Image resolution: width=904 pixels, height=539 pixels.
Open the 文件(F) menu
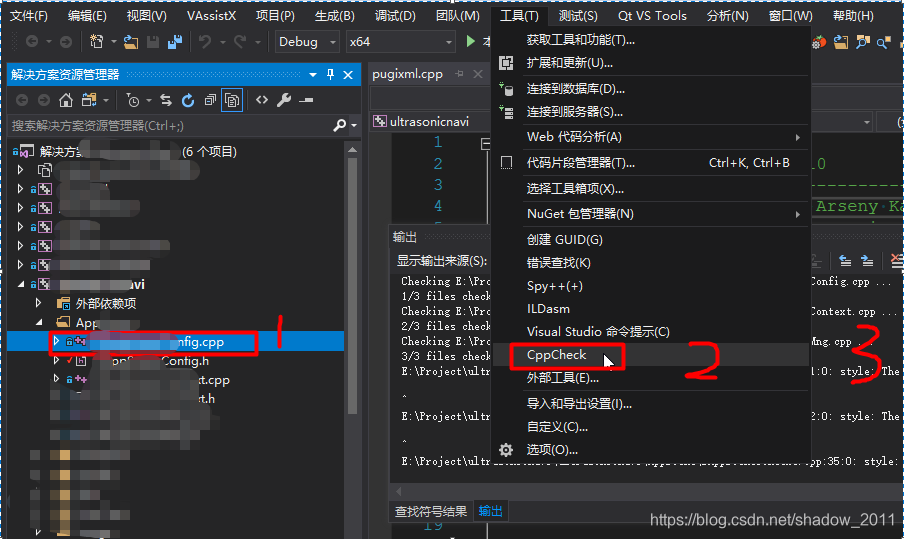(x=29, y=16)
